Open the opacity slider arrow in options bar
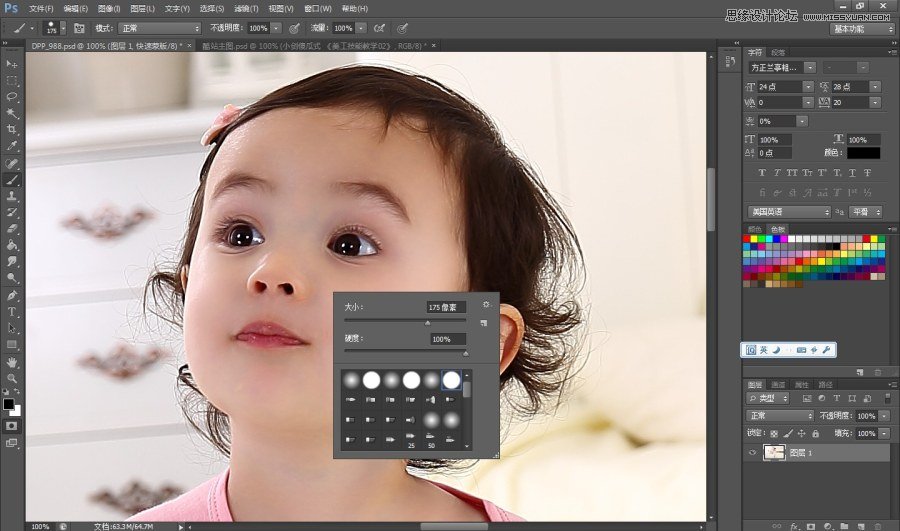The image size is (900, 531). [276, 28]
